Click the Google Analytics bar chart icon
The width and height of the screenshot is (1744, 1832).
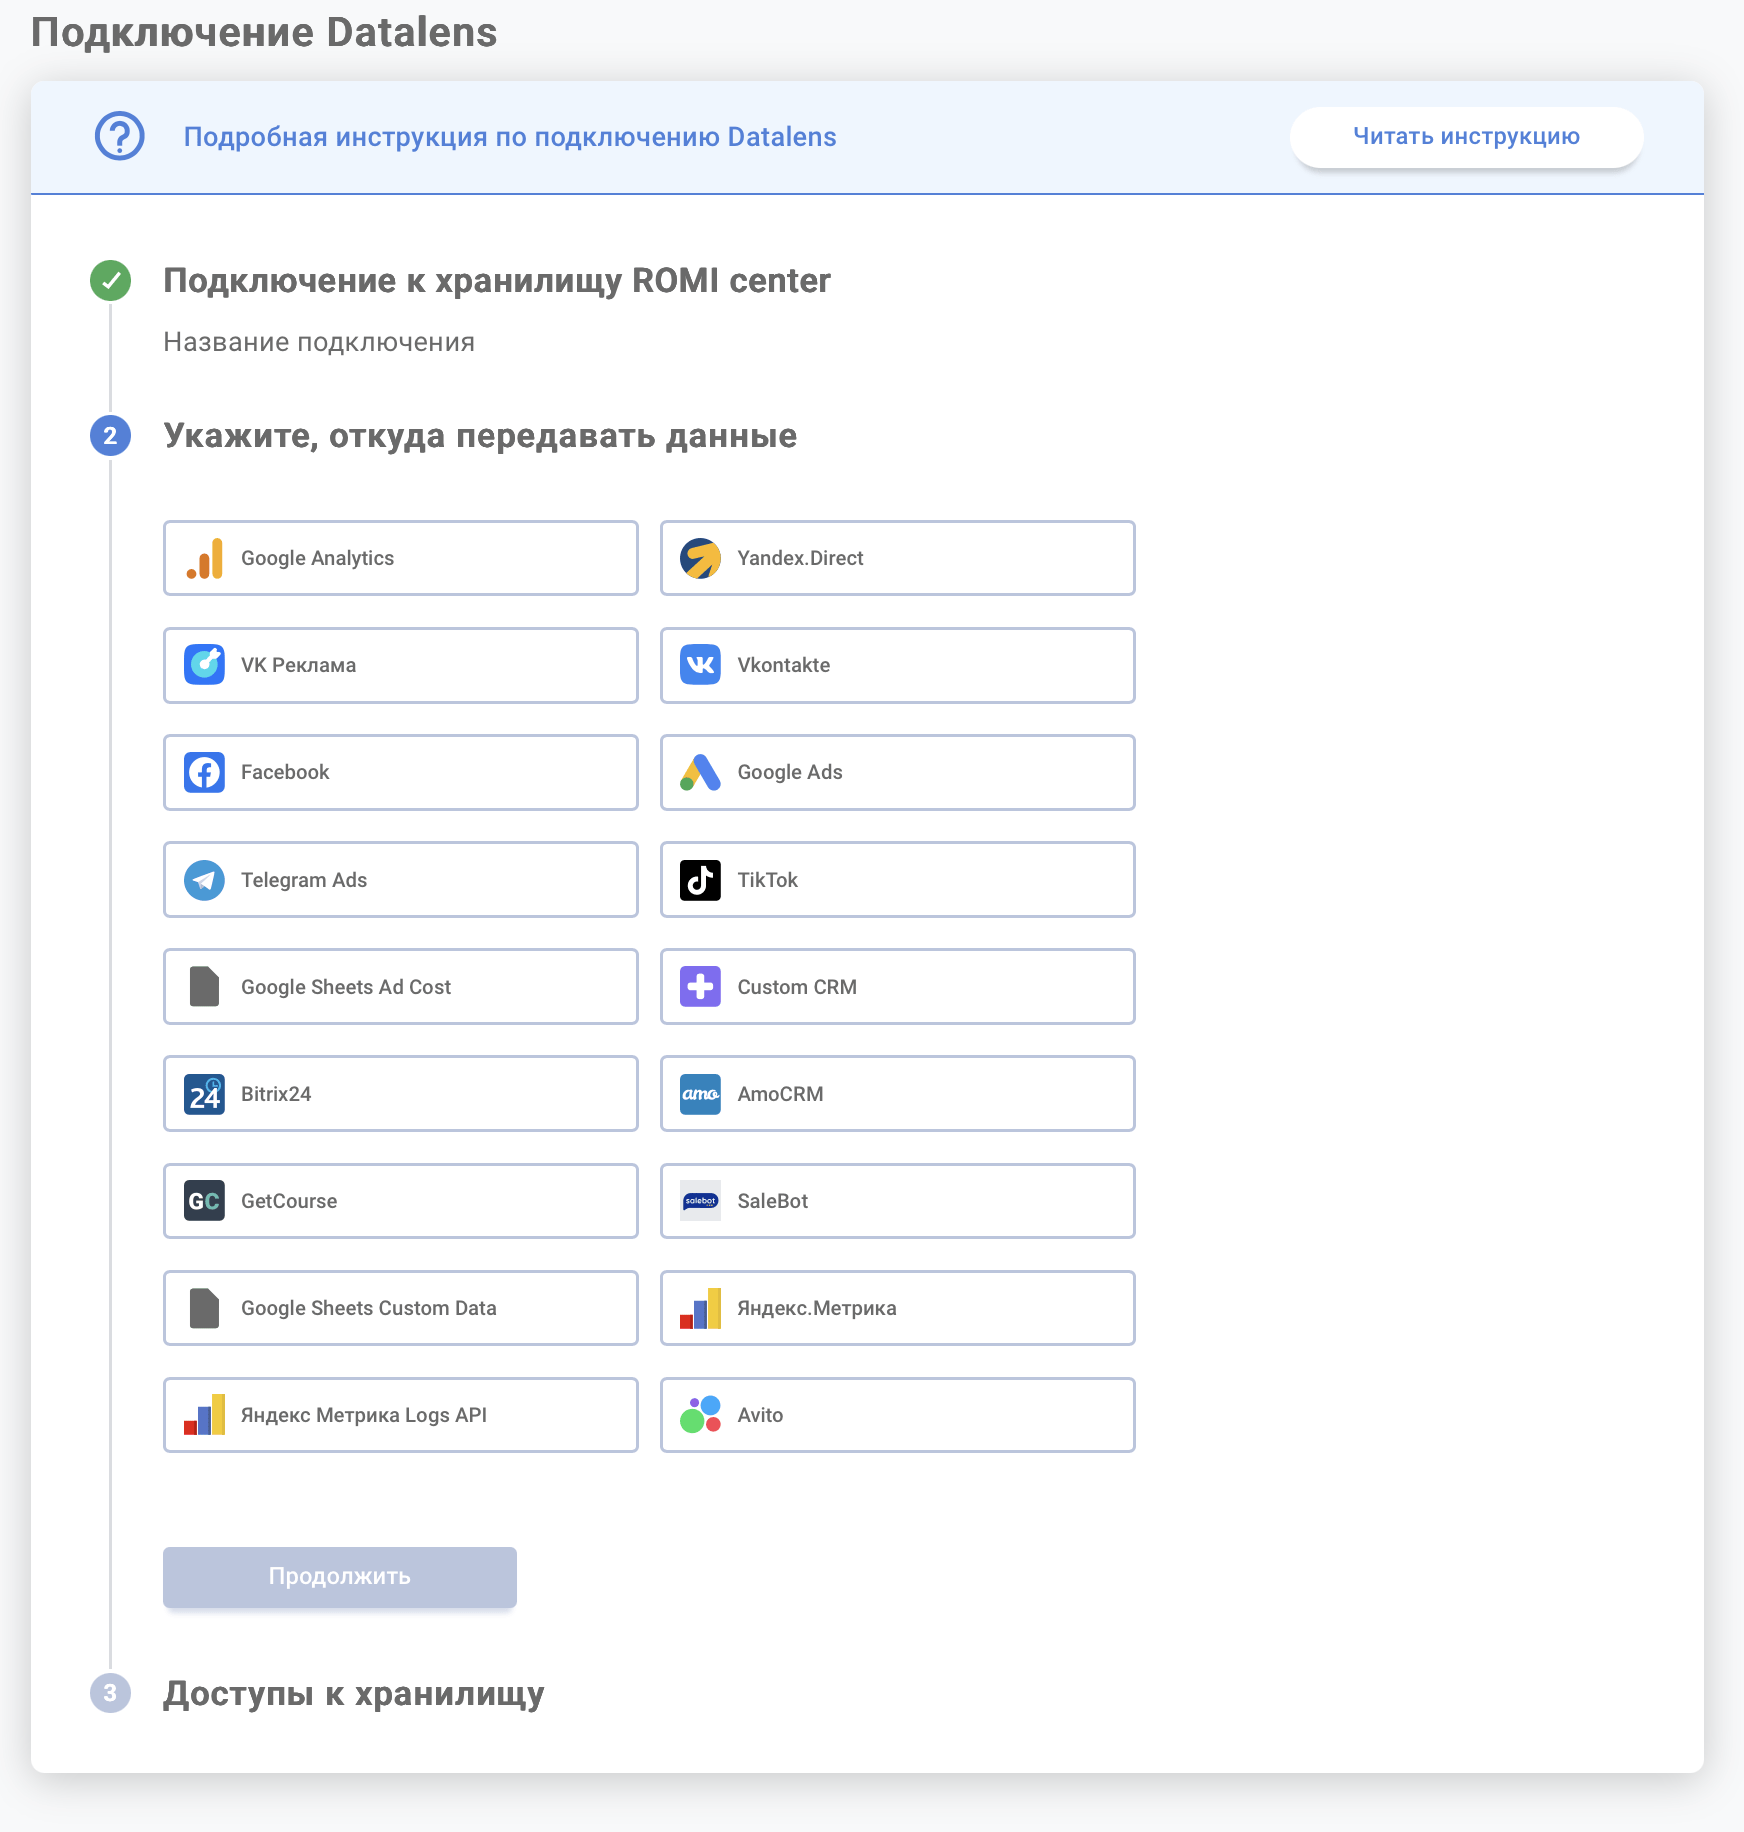204,559
